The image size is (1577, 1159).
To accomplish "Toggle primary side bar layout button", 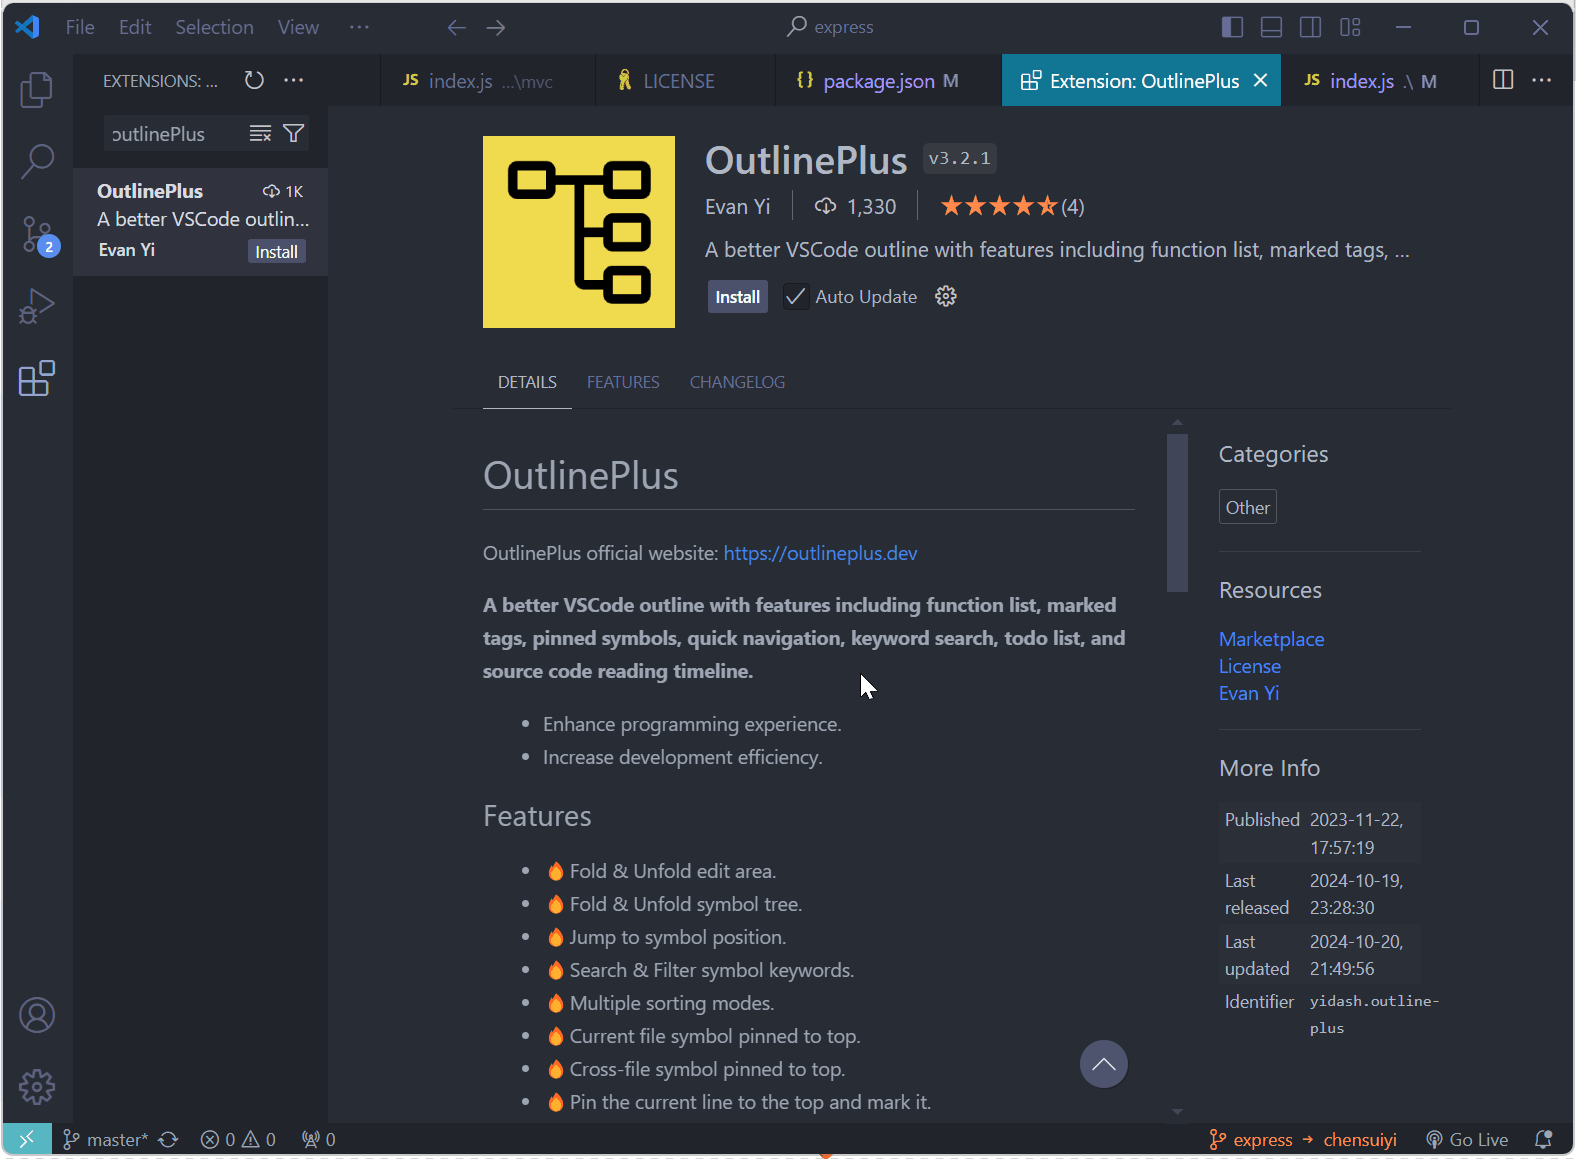I will click(1232, 27).
